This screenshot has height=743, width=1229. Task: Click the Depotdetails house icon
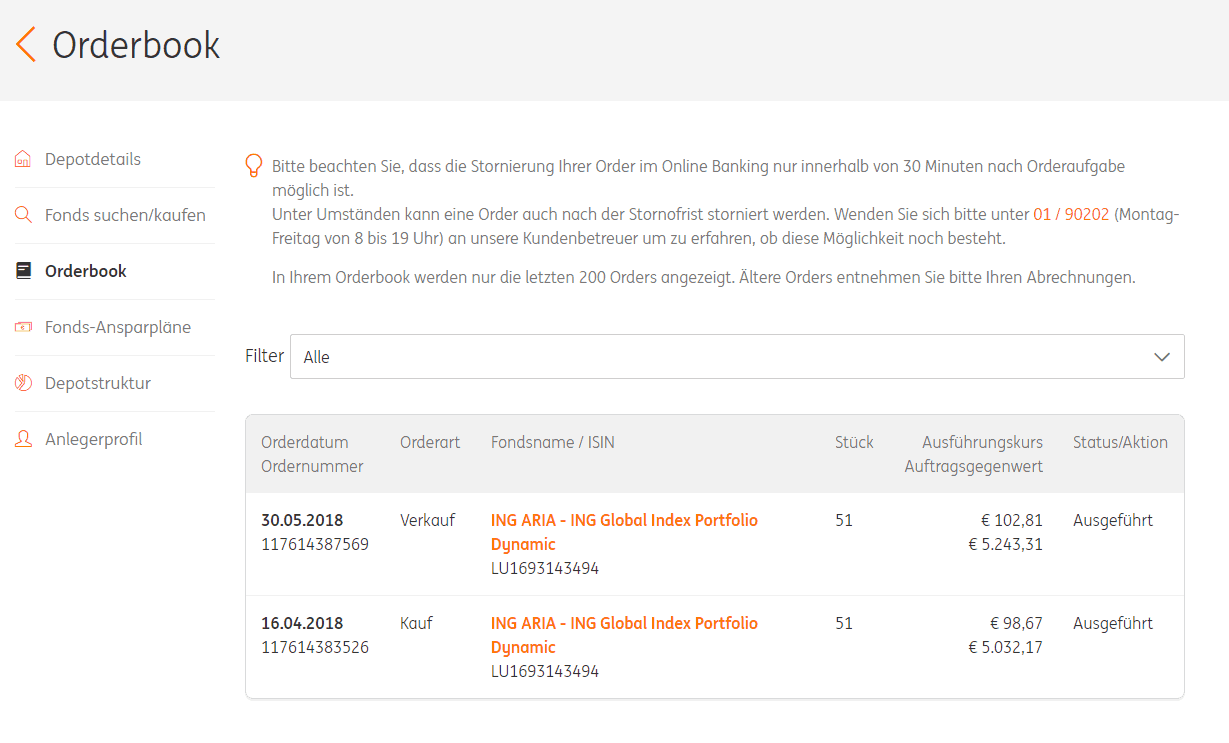(23, 159)
